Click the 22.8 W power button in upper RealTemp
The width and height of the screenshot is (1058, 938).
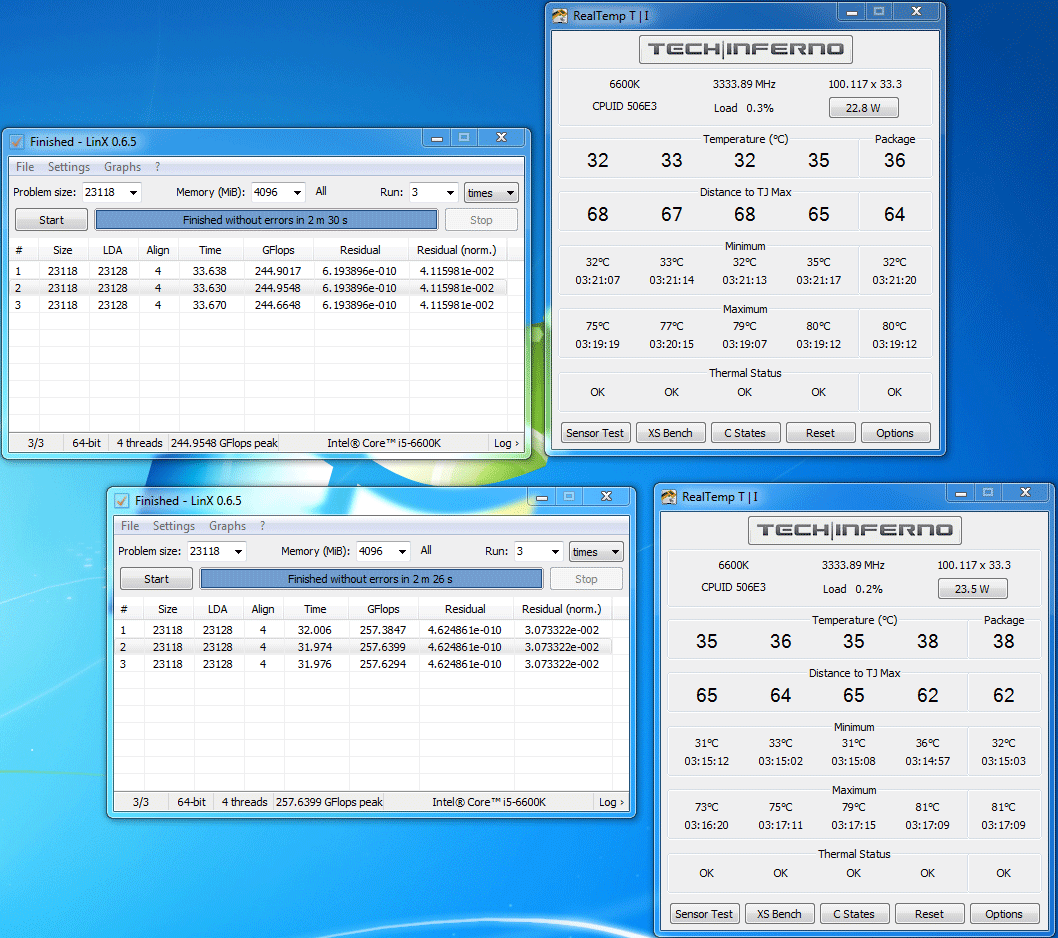pos(863,108)
